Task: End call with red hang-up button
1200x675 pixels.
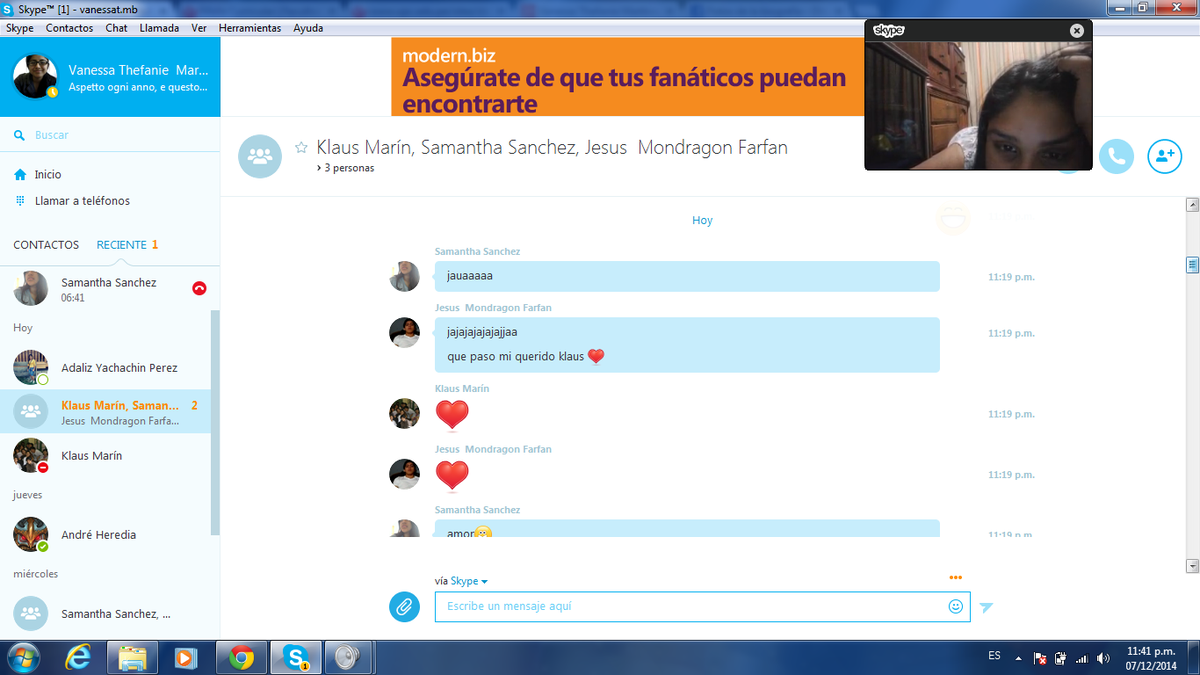Action: pyautogui.click(x=199, y=288)
